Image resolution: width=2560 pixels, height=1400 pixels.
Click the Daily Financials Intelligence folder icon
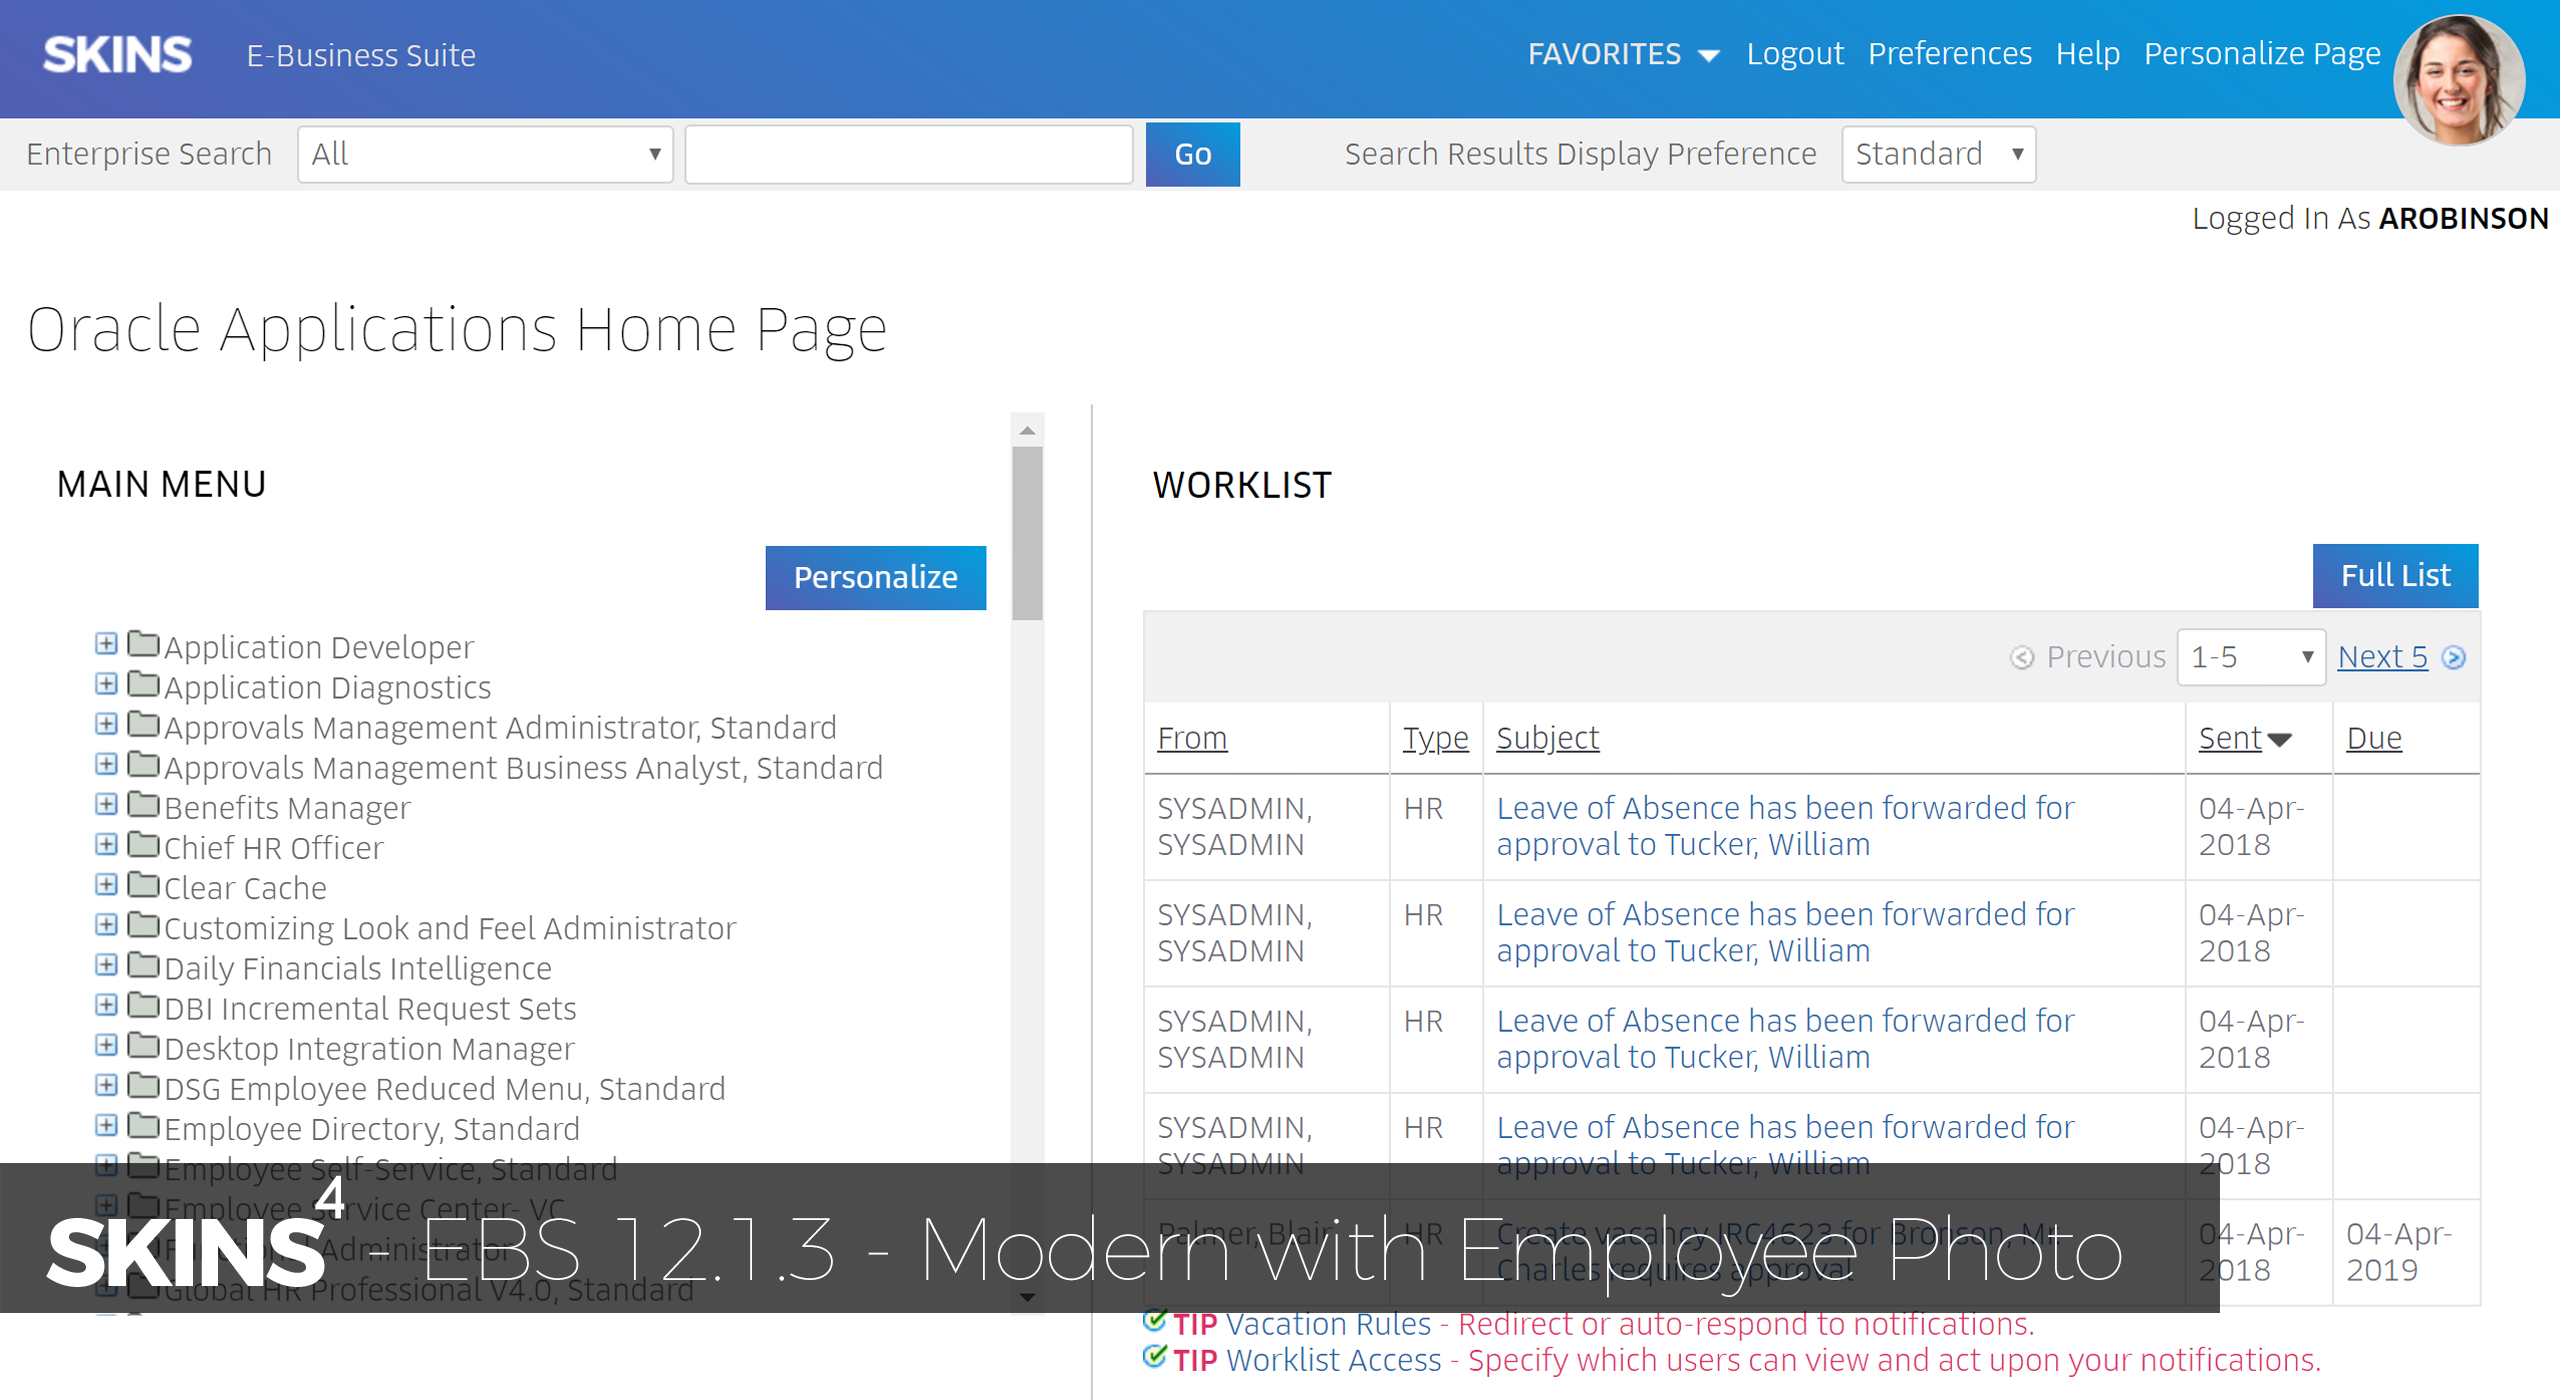tap(144, 964)
